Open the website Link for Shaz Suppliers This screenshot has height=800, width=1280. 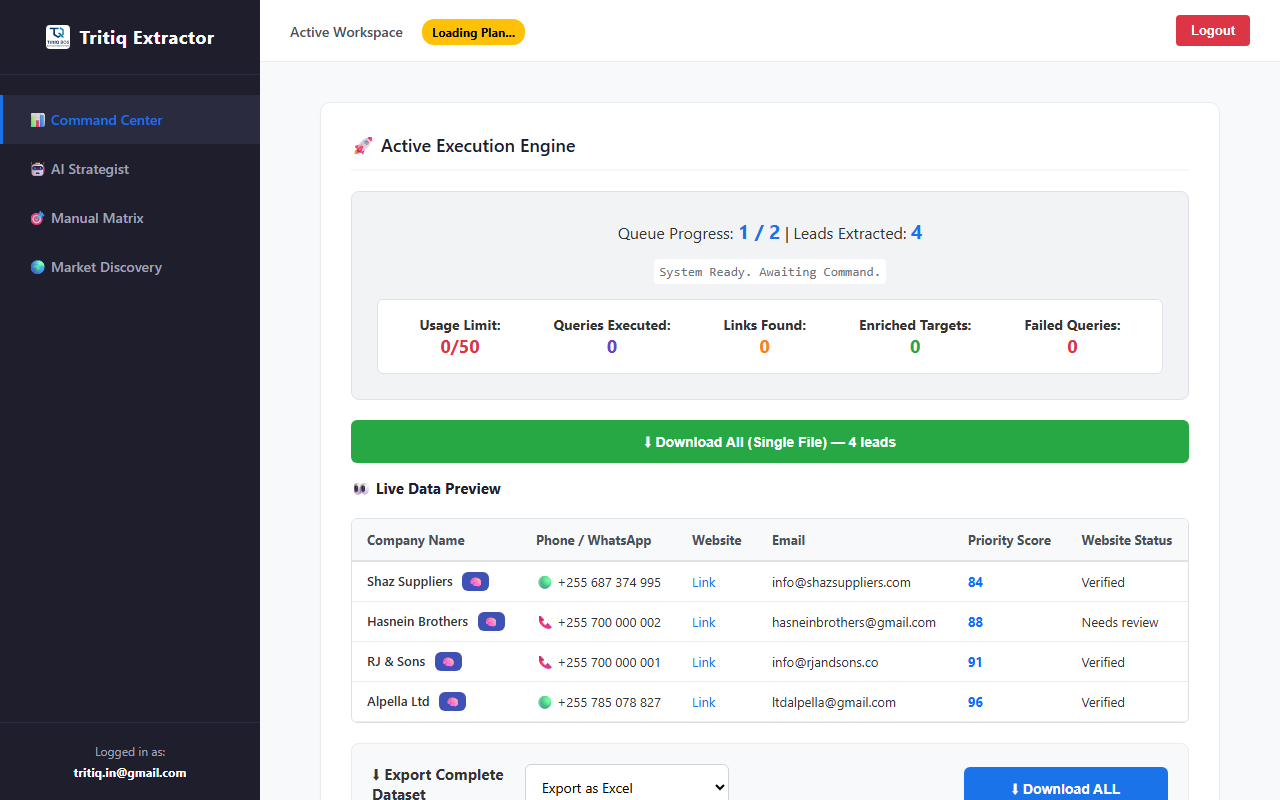704,582
